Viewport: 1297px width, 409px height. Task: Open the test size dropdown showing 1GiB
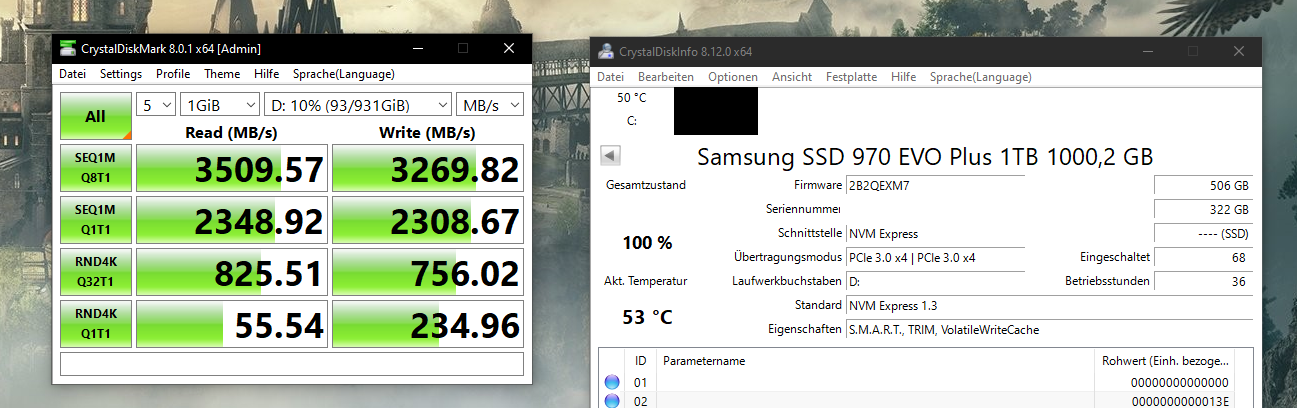pyautogui.click(x=219, y=105)
